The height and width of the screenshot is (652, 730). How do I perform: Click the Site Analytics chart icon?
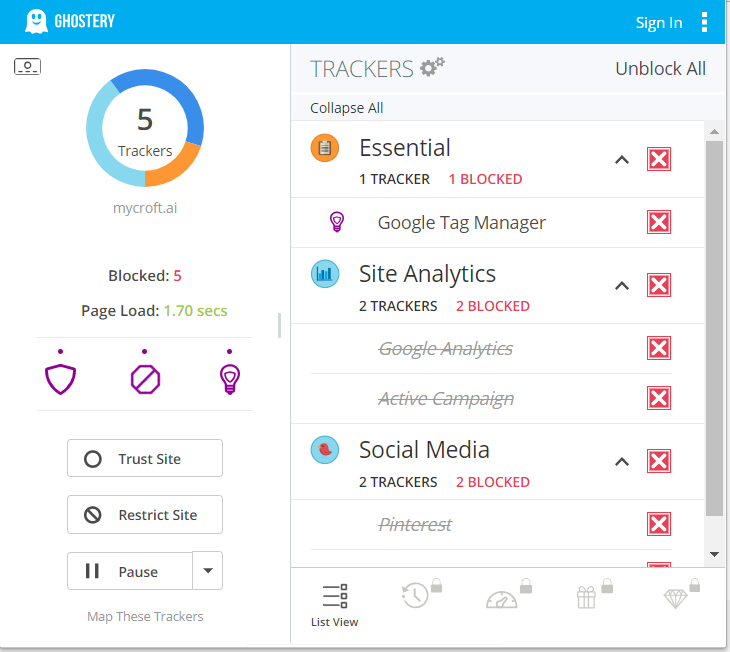[324, 274]
